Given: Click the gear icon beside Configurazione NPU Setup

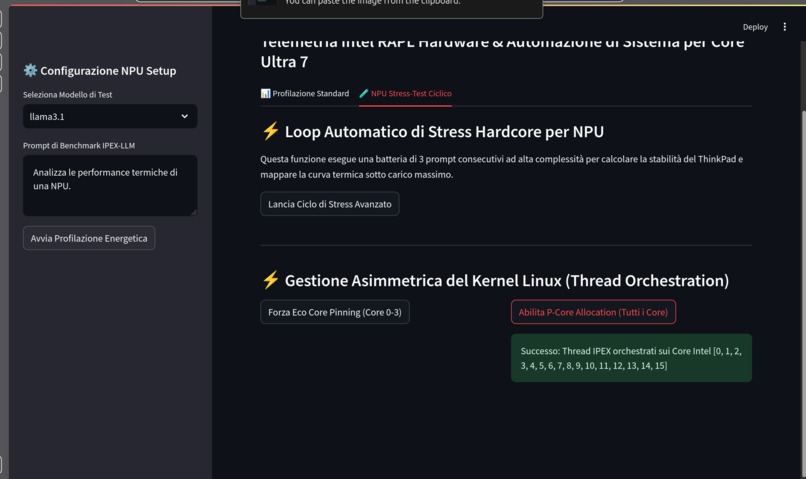Looking at the screenshot, I should coord(30,70).
